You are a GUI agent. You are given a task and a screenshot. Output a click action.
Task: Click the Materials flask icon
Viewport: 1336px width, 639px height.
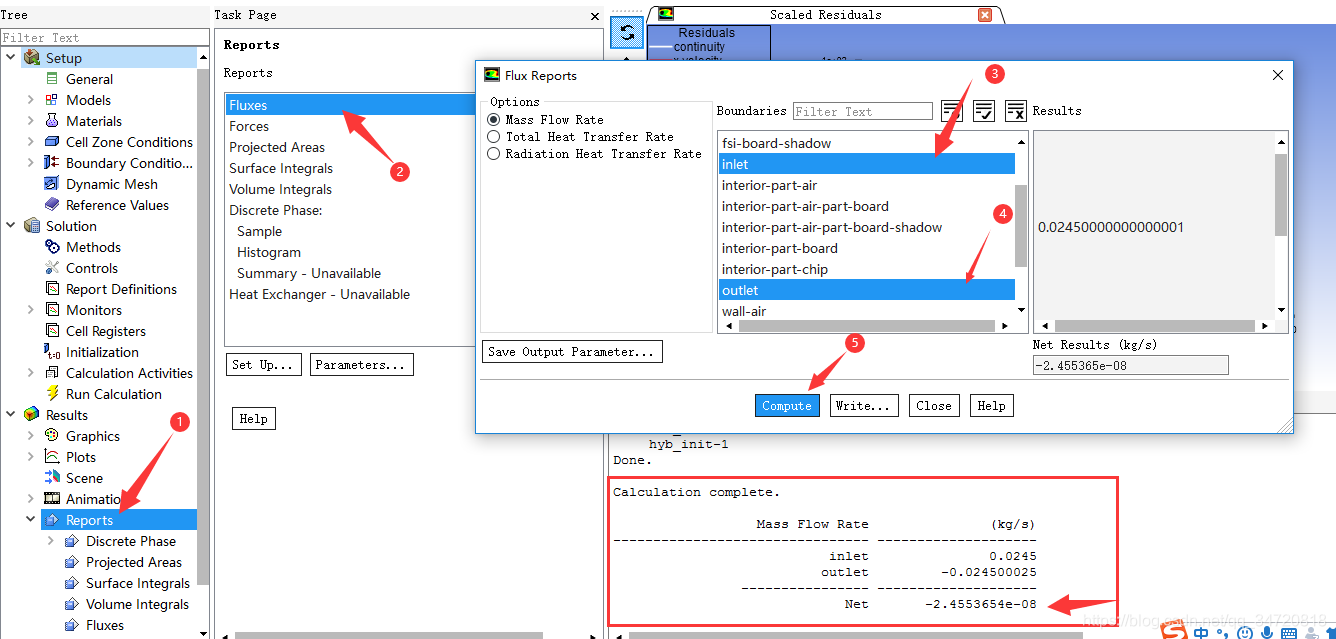[x=52, y=121]
